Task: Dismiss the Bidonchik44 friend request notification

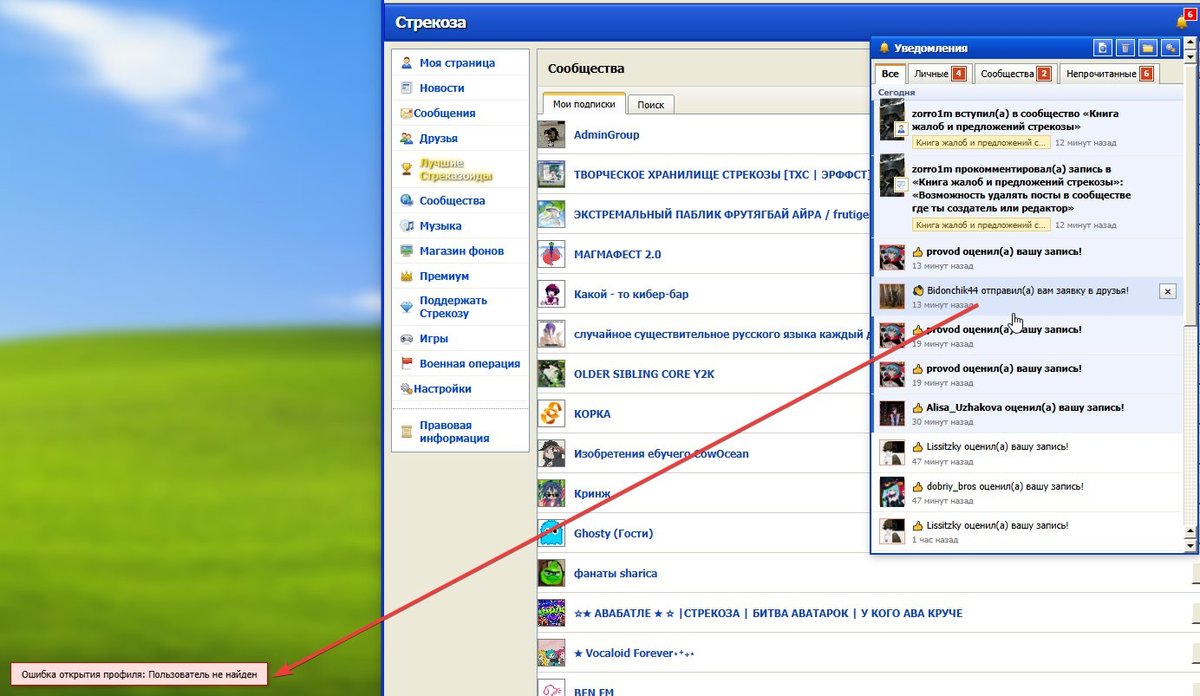Action: [x=1167, y=291]
